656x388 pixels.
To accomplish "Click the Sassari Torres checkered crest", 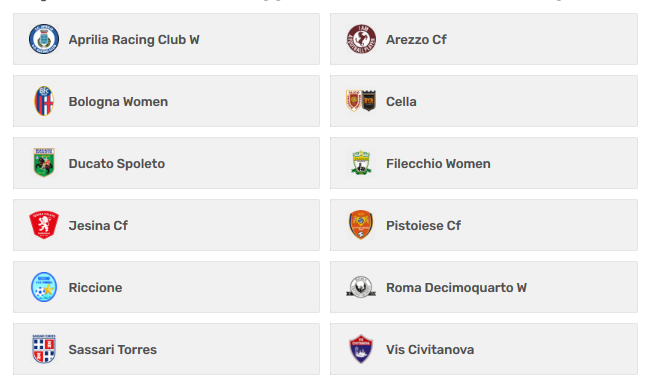I will (x=44, y=349).
